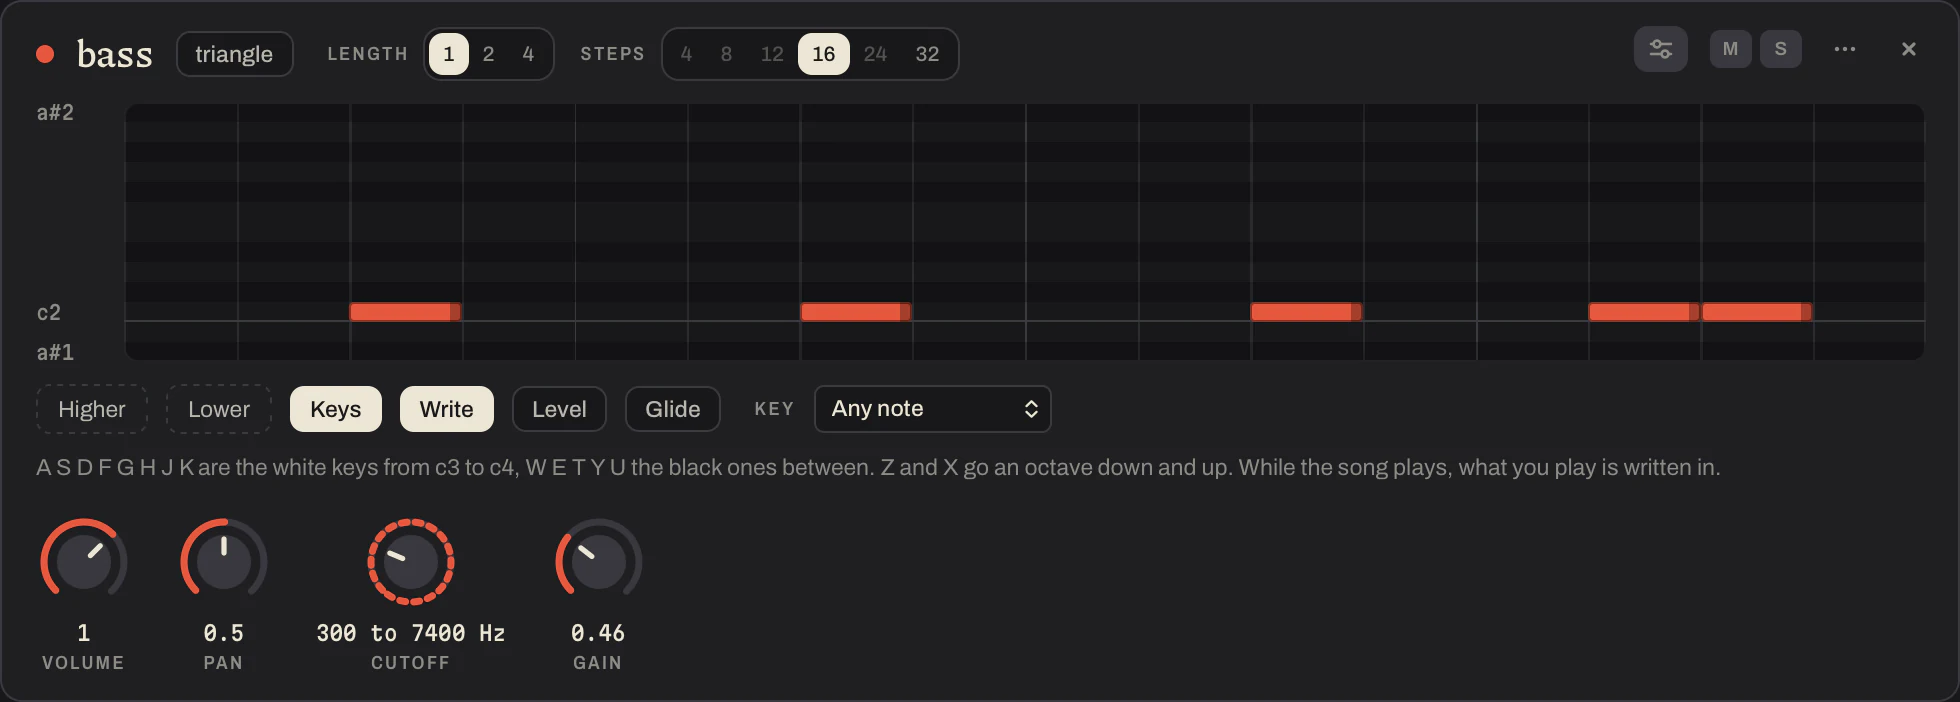Viewport: 1960px width, 702px height.
Task: Click the Gain knob
Action: pyautogui.click(x=598, y=562)
